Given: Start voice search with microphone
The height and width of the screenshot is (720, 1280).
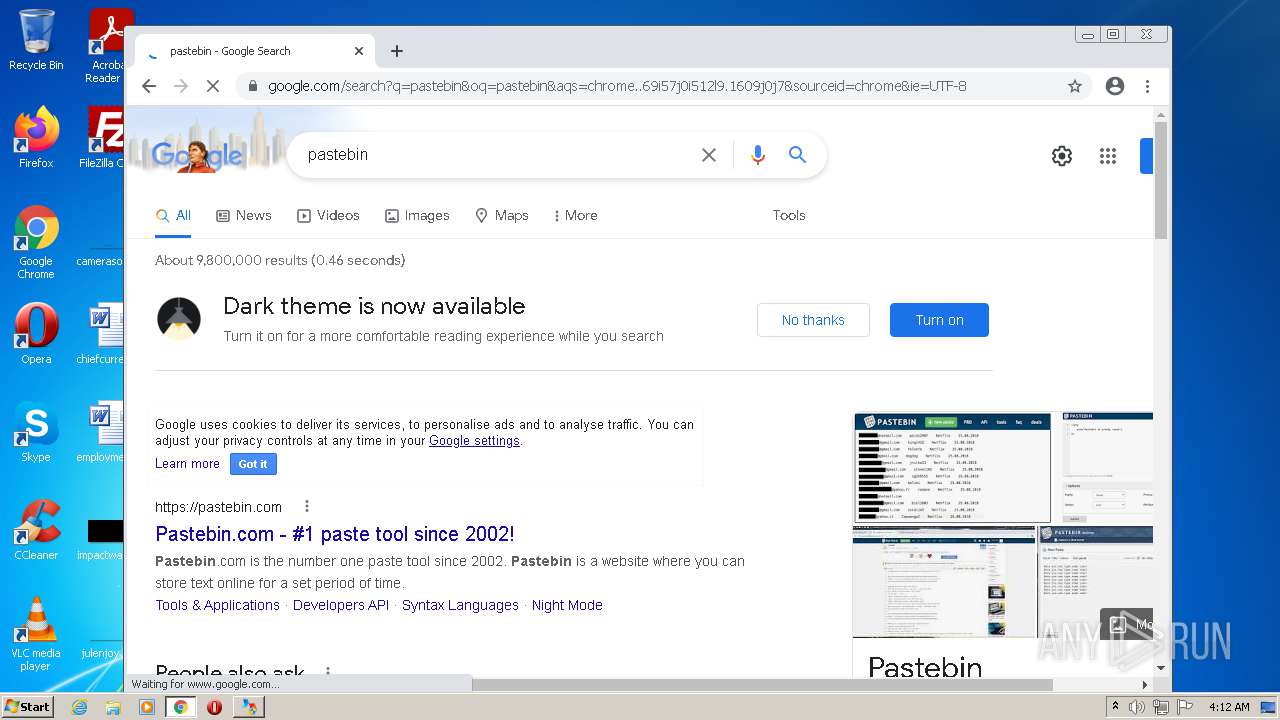Looking at the screenshot, I should (758, 155).
